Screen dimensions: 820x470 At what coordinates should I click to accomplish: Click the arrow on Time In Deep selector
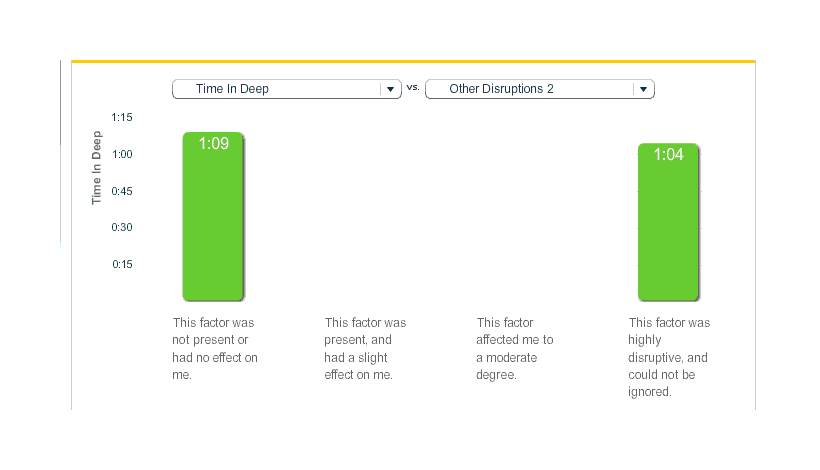click(x=390, y=89)
